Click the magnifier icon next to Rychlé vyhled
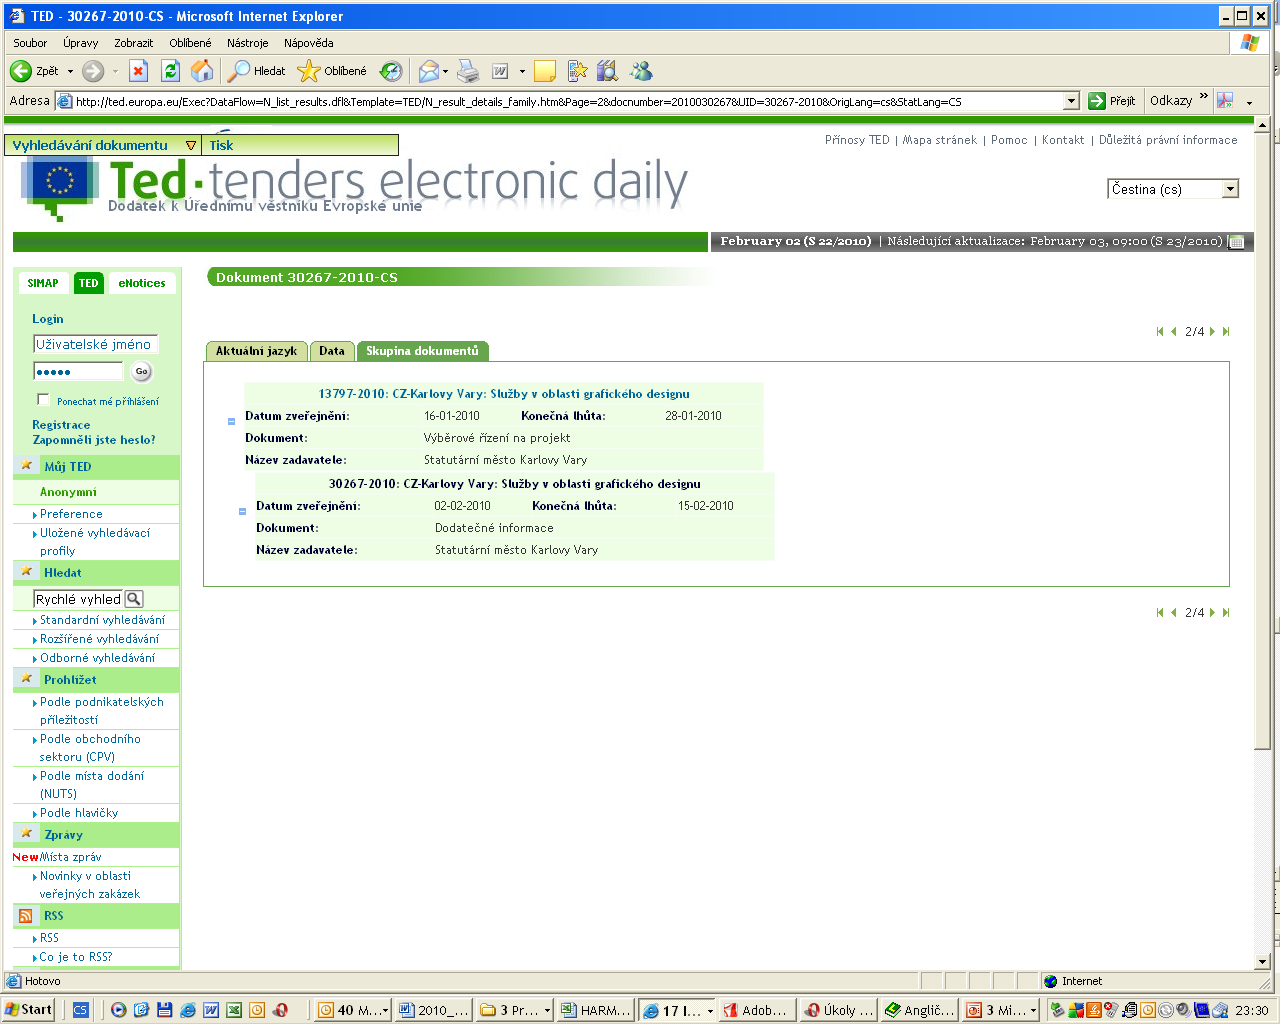This screenshot has height=1024, width=1280. 133,599
